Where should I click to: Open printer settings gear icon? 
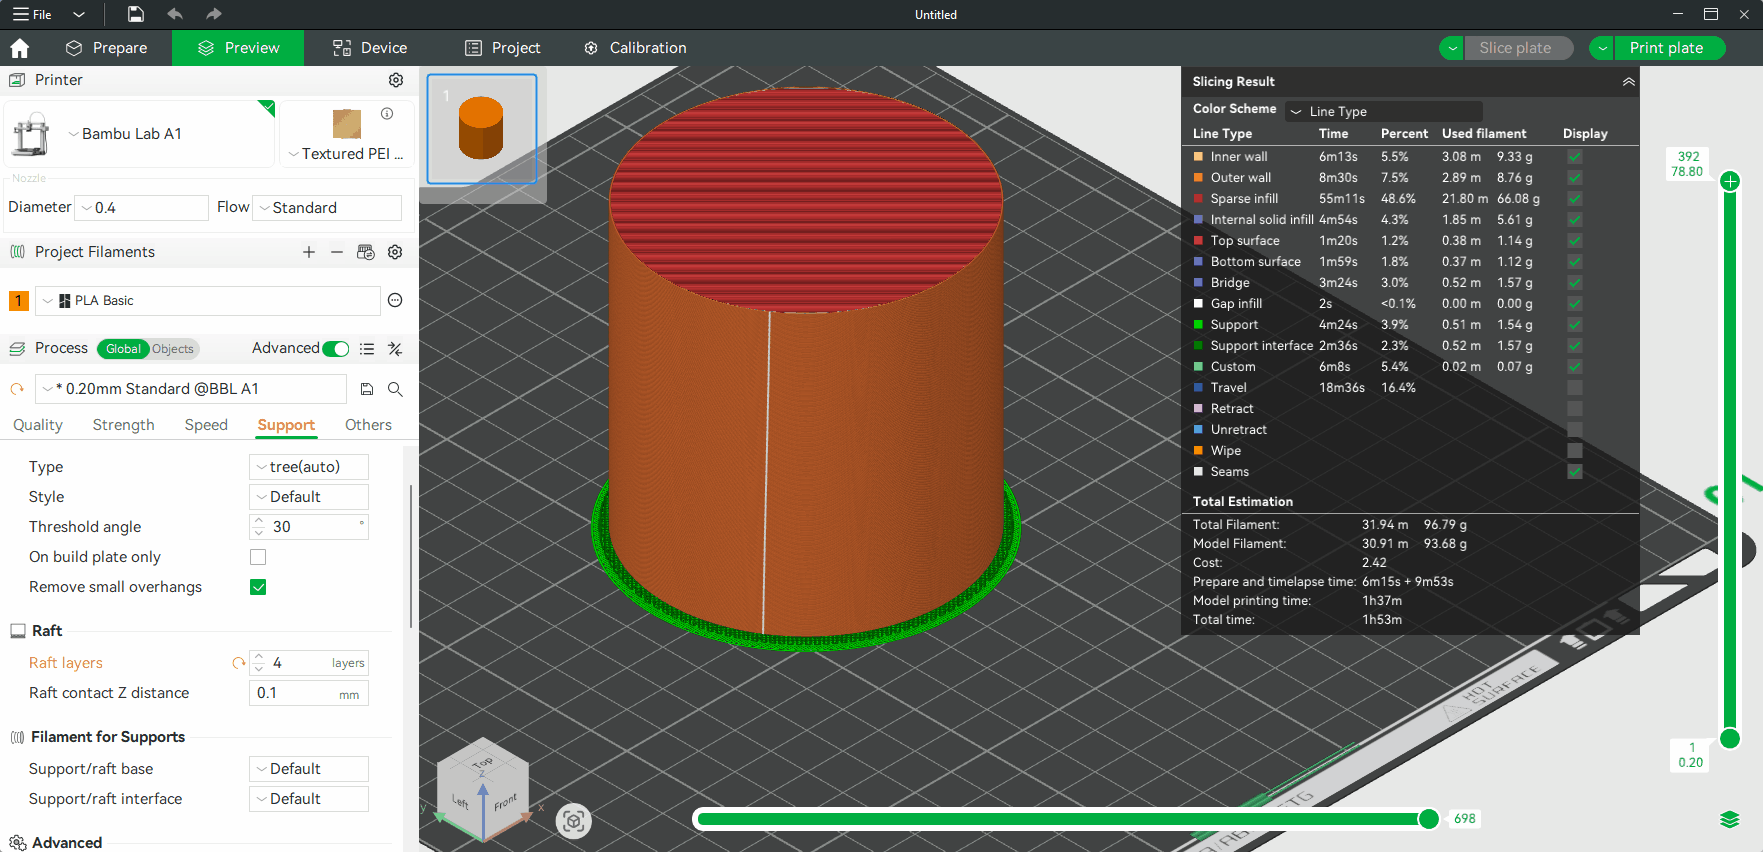pyautogui.click(x=396, y=80)
